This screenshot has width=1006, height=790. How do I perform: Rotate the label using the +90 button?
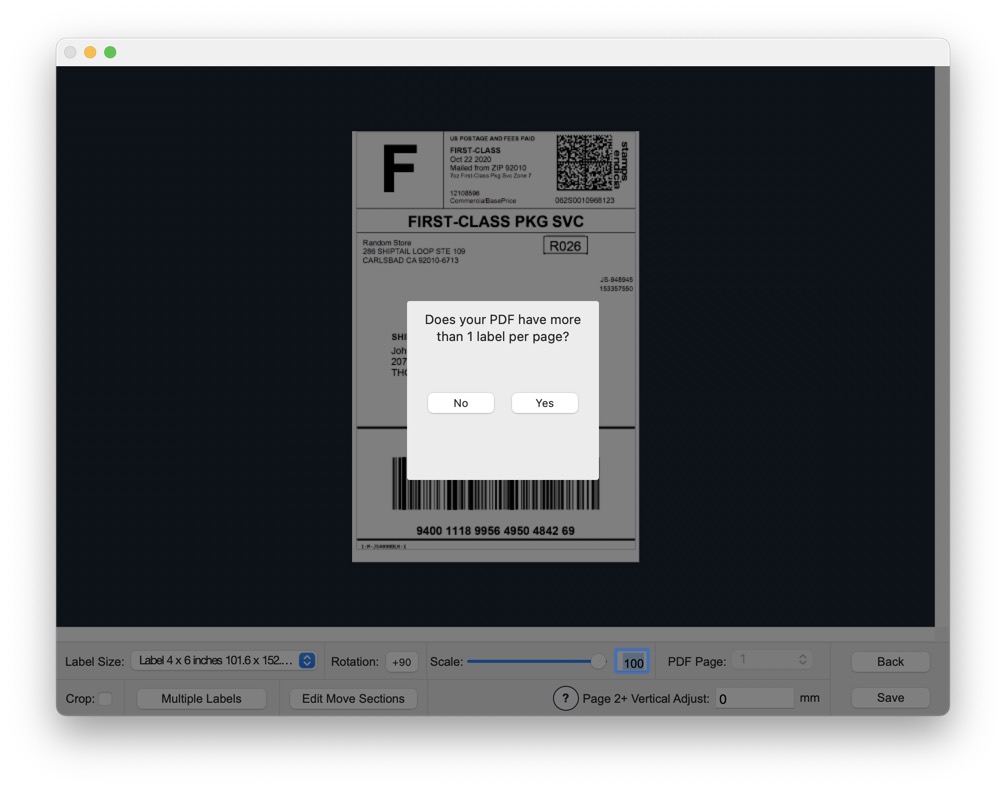point(402,662)
